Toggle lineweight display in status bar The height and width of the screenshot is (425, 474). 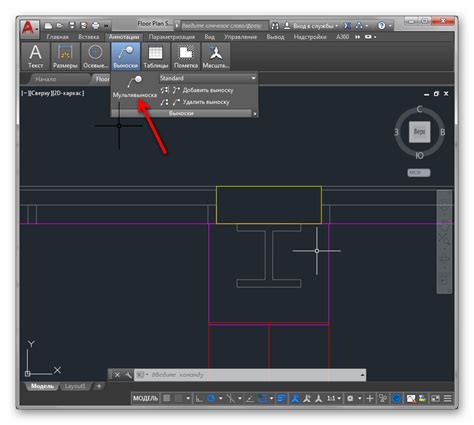tap(281, 398)
